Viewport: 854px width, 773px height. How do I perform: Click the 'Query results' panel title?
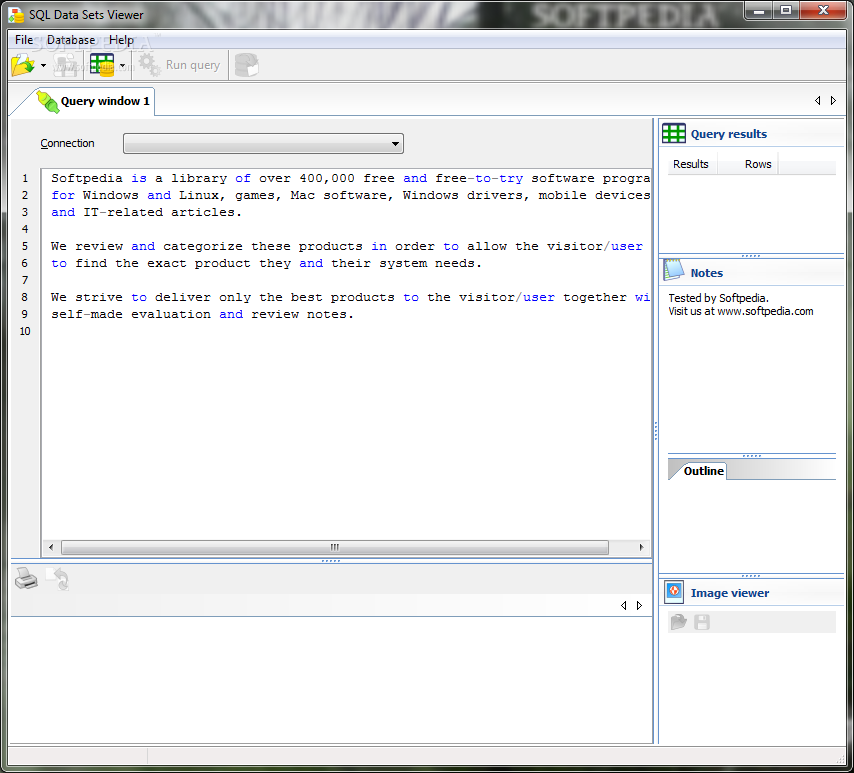pos(728,134)
